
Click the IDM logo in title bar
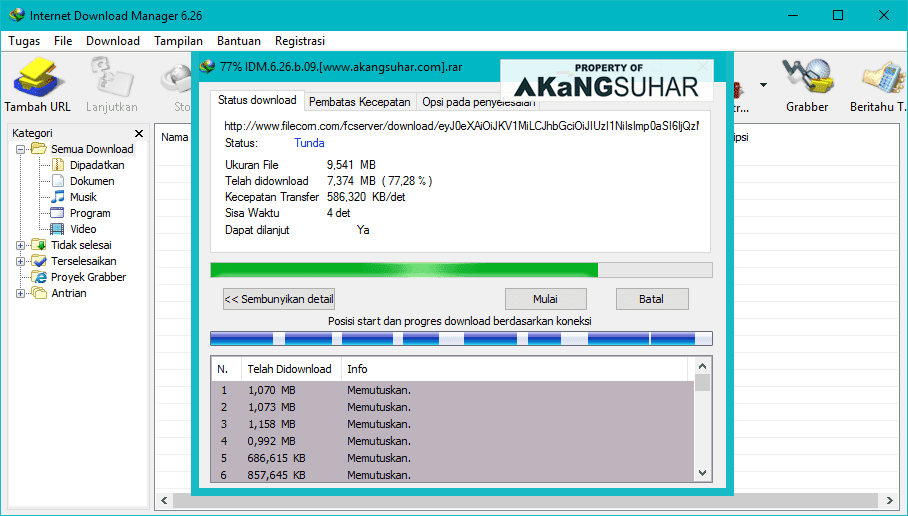click(17, 16)
